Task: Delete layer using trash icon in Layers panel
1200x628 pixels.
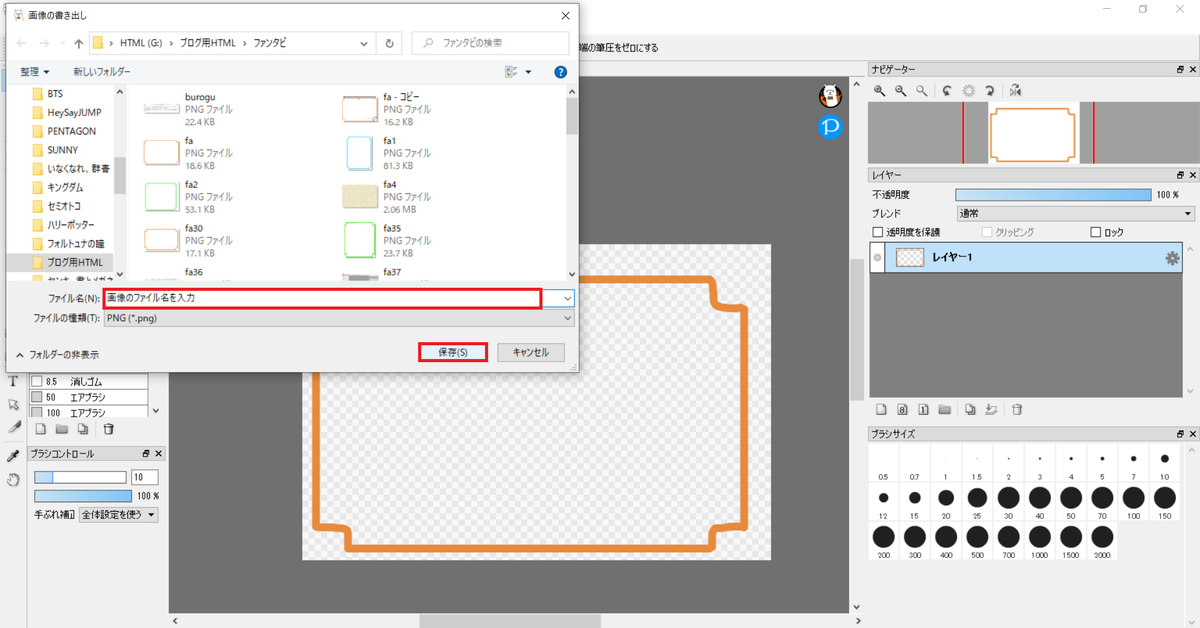Action: pyautogui.click(x=1017, y=409)
